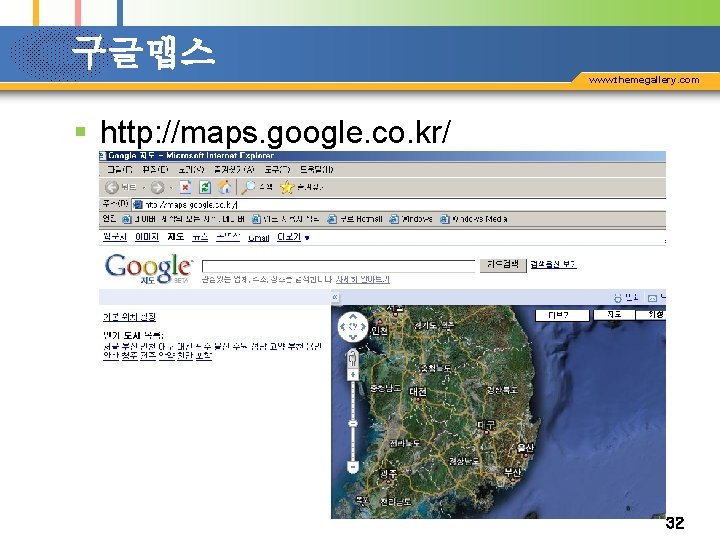Click the Gmail link in Google nav
The image size is (720, 540).
point(259,237)
